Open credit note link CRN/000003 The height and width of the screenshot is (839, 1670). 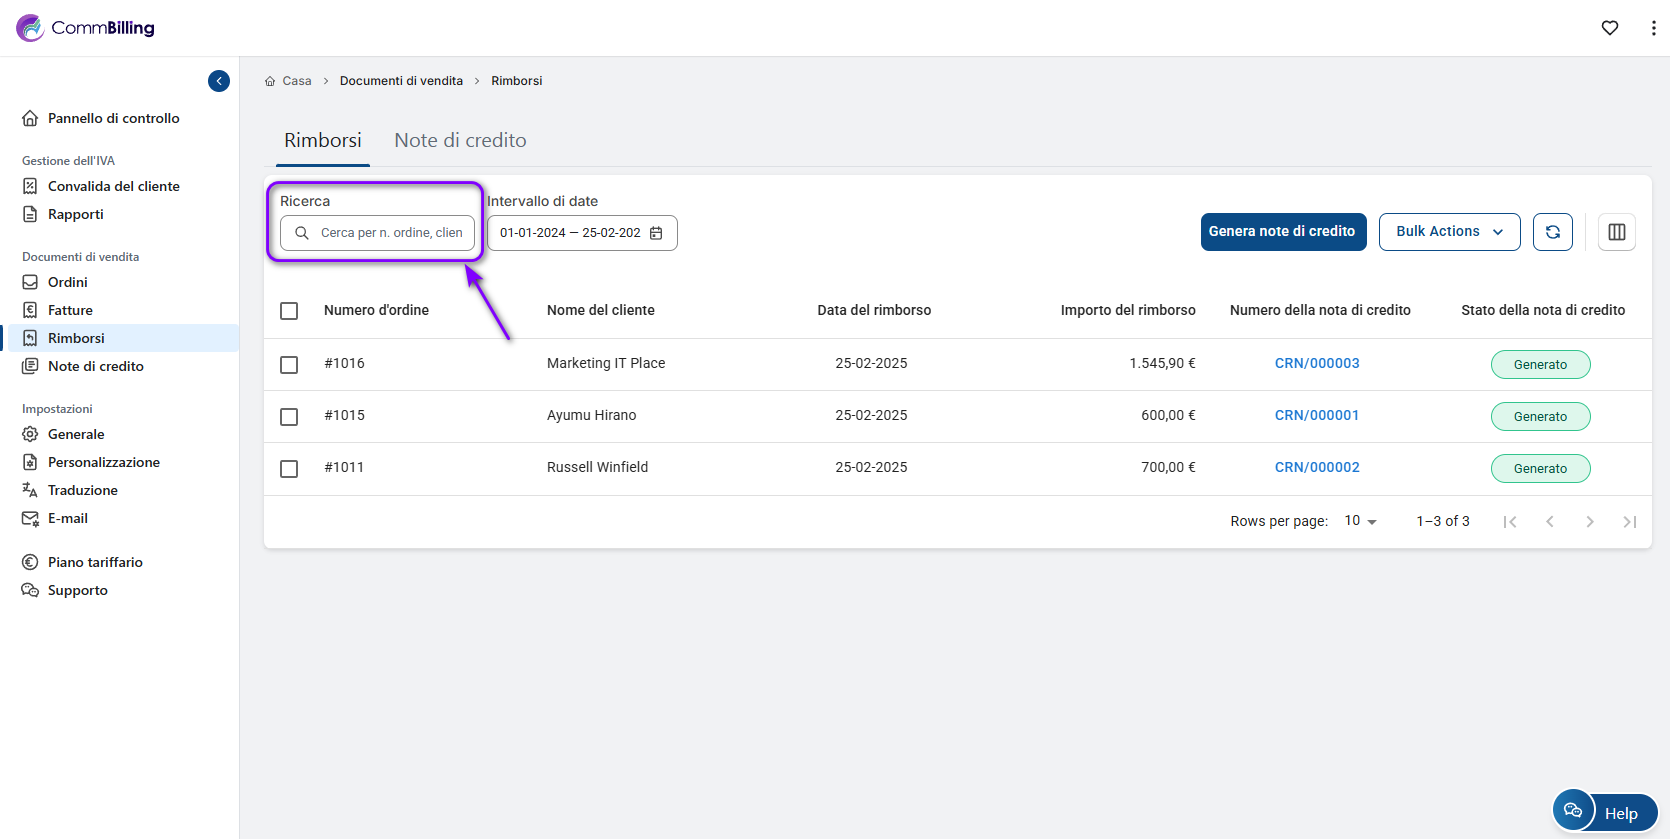[x=1316, y=363]
